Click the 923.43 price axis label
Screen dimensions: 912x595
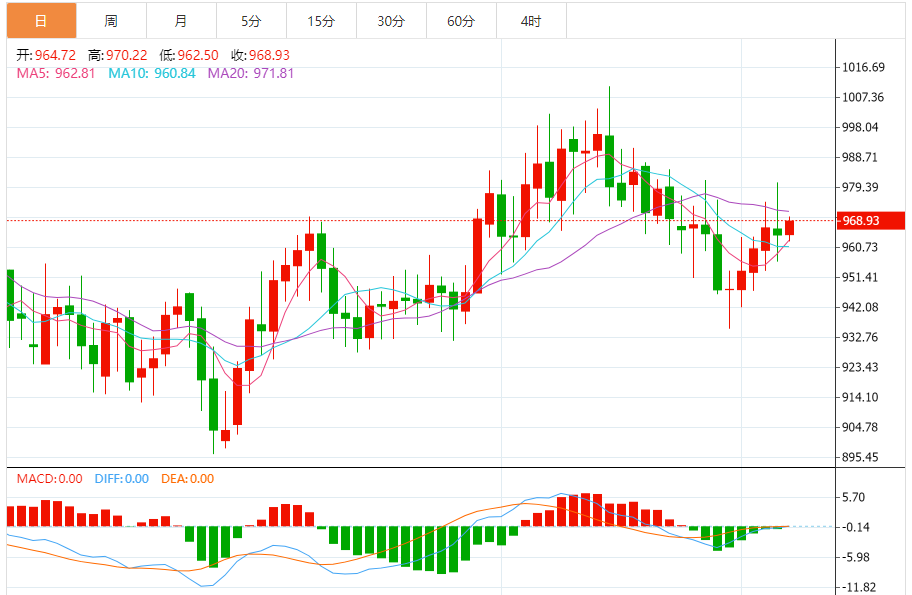[x=860, y=367]
